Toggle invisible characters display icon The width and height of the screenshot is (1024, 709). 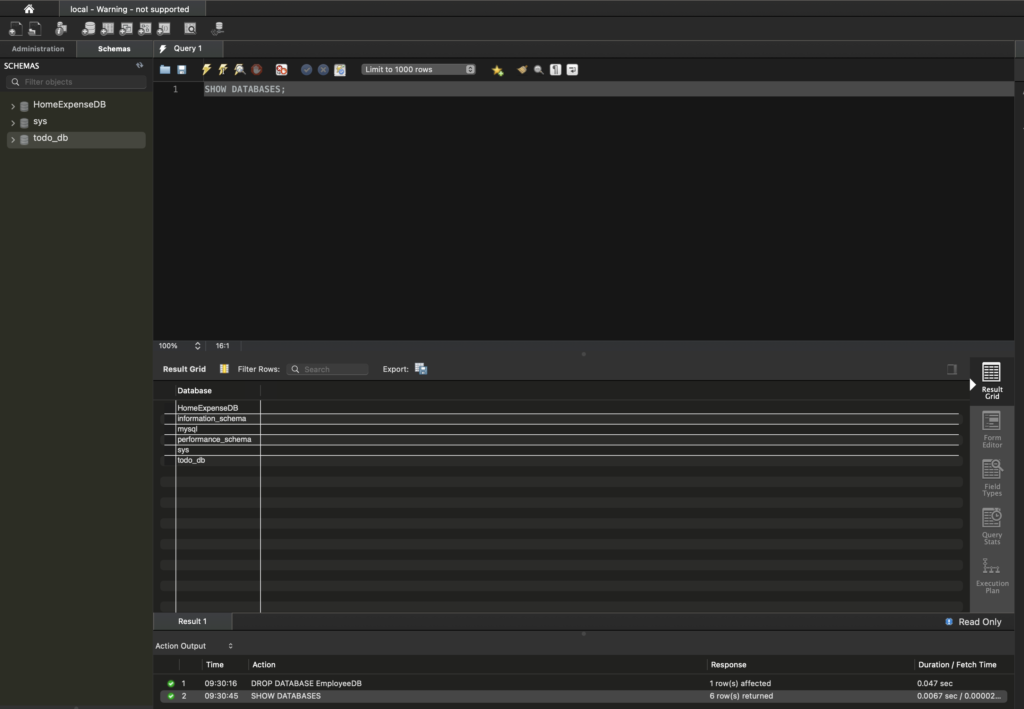point(556,70)
